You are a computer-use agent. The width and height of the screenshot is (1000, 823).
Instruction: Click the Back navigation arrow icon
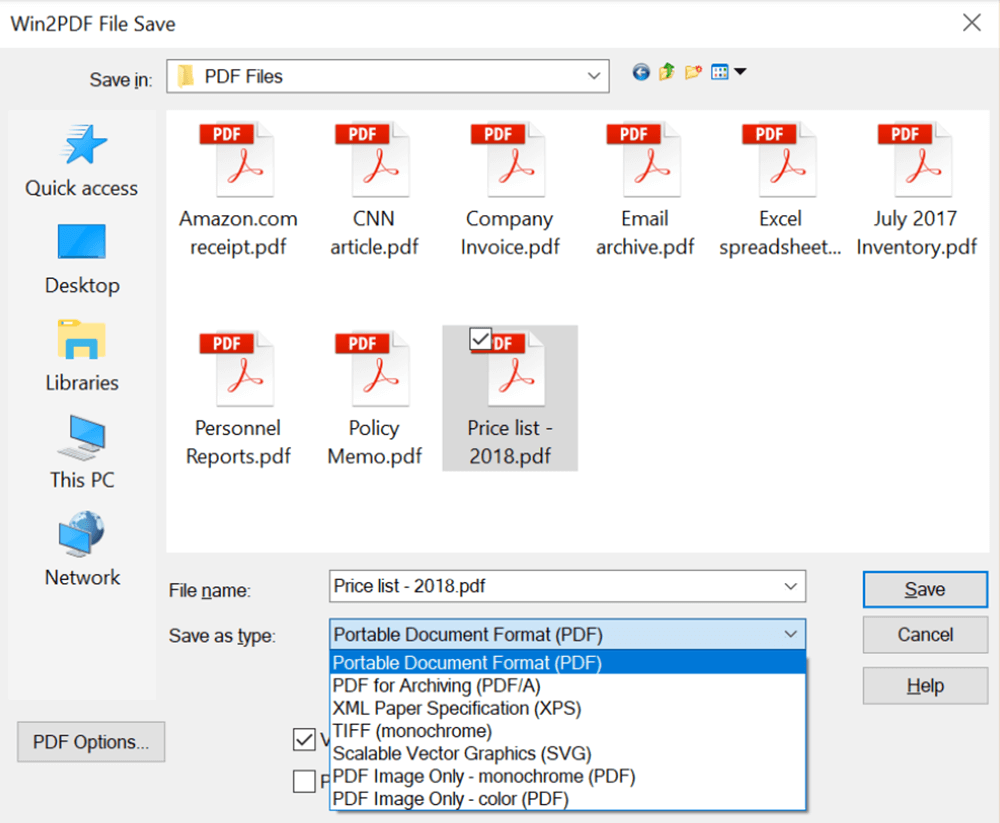641,72
